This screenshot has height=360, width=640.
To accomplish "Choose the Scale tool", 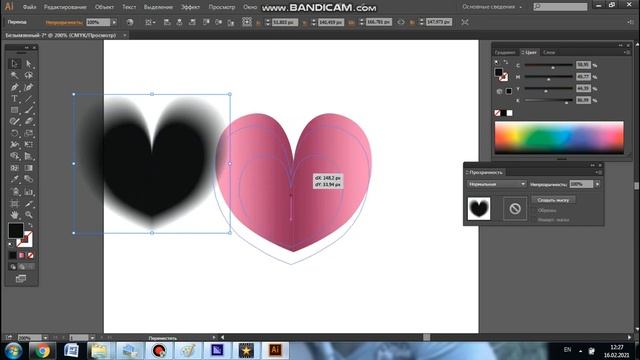I will pos(29,133).
